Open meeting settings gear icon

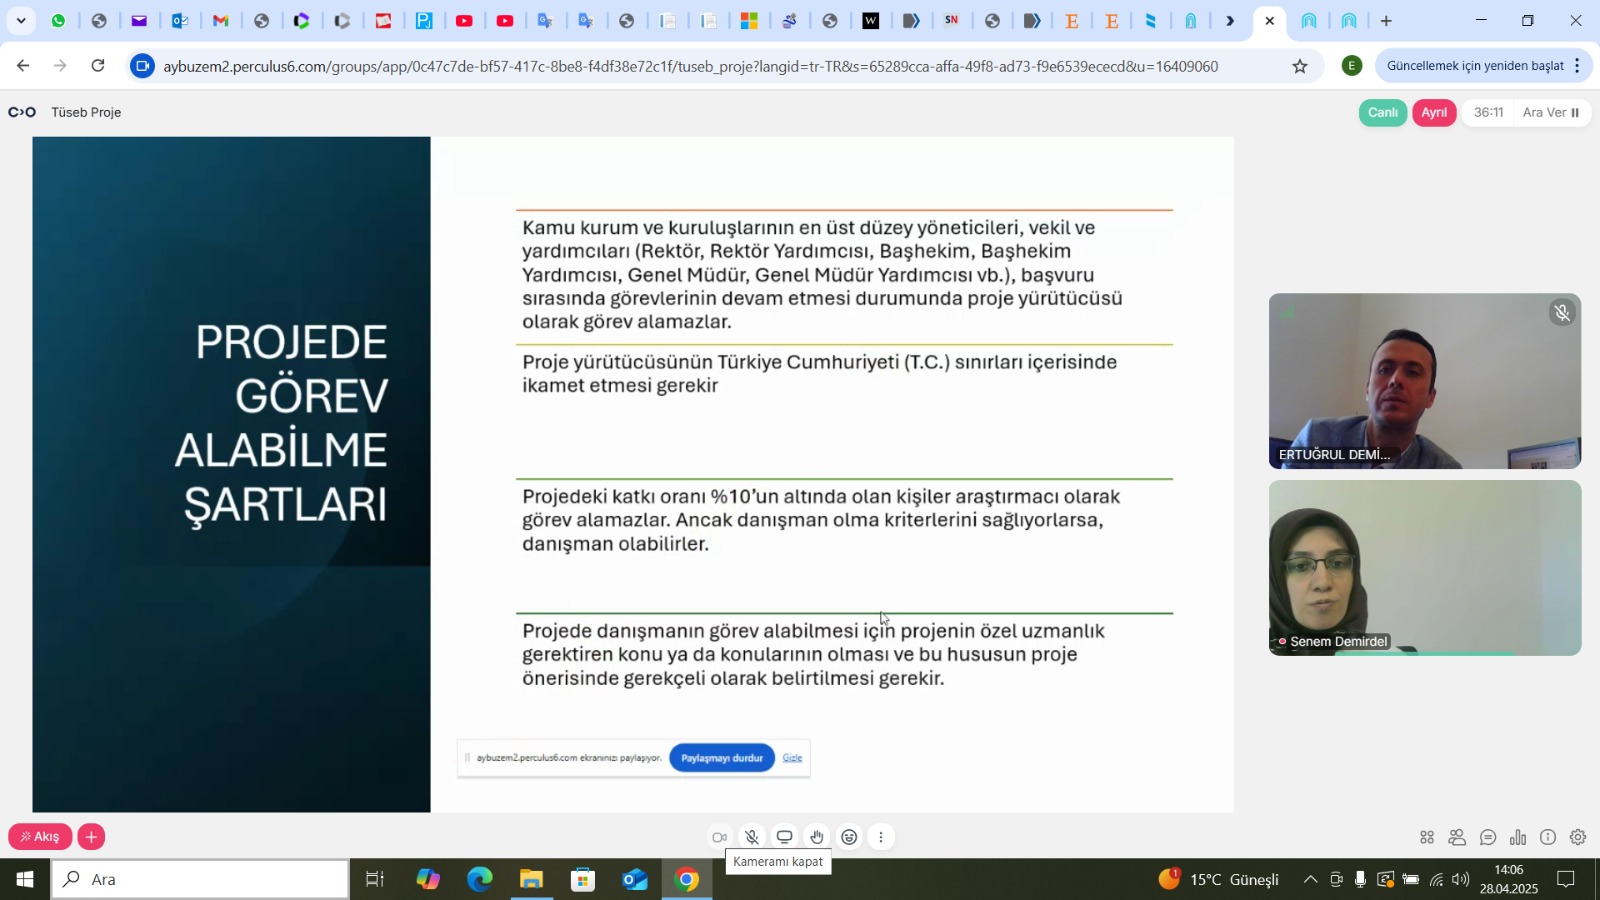point(1578,837)
